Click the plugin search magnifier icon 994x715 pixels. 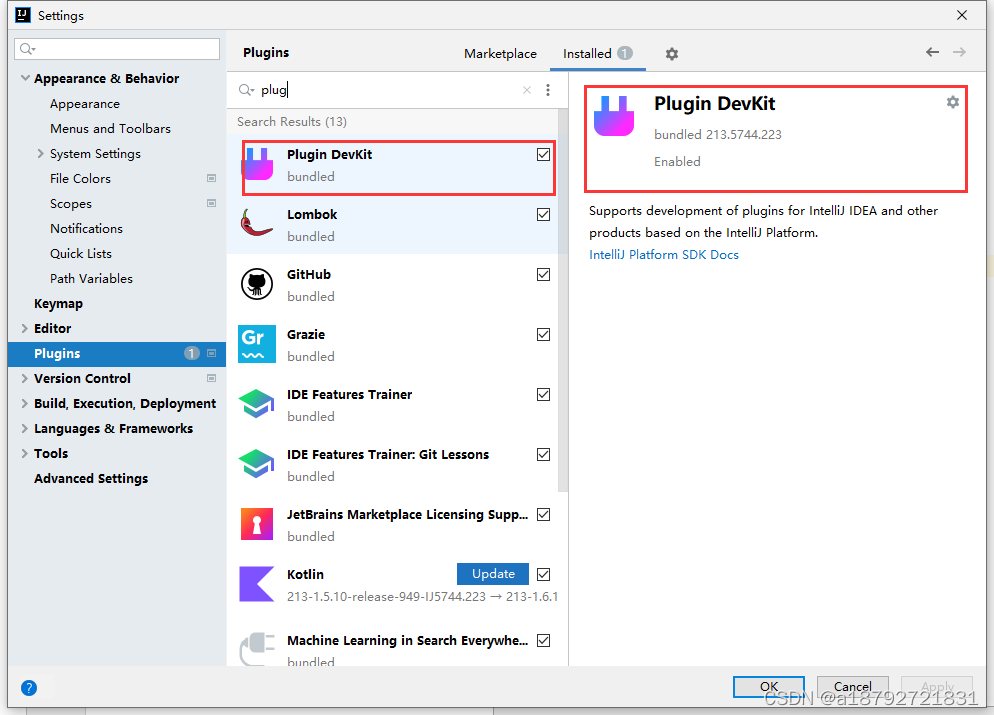coord(246,90)
